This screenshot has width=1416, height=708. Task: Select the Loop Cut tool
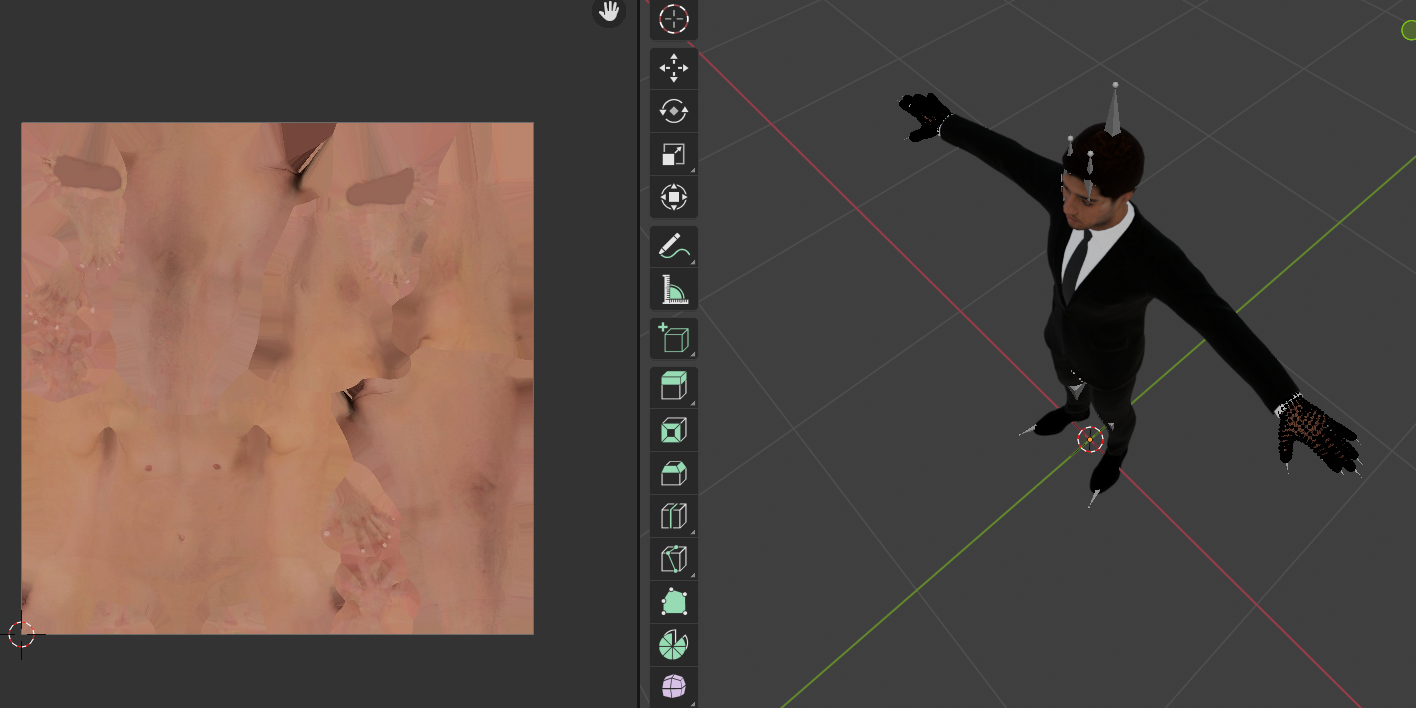(674, 516)
